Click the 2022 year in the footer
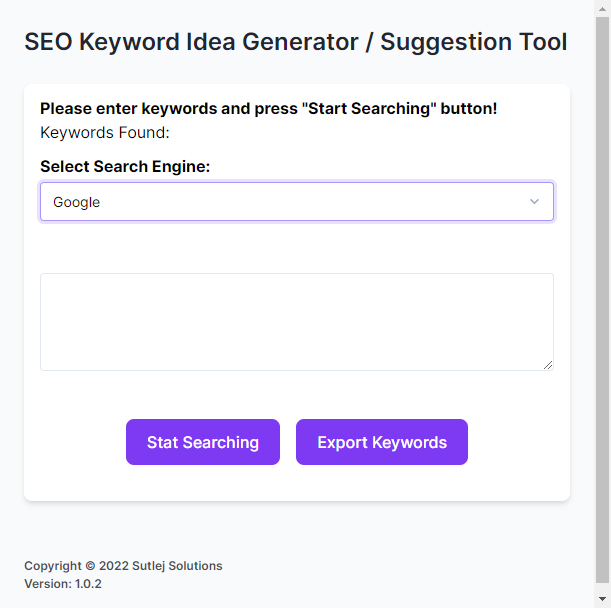611x608 pixels. (113, 566)
